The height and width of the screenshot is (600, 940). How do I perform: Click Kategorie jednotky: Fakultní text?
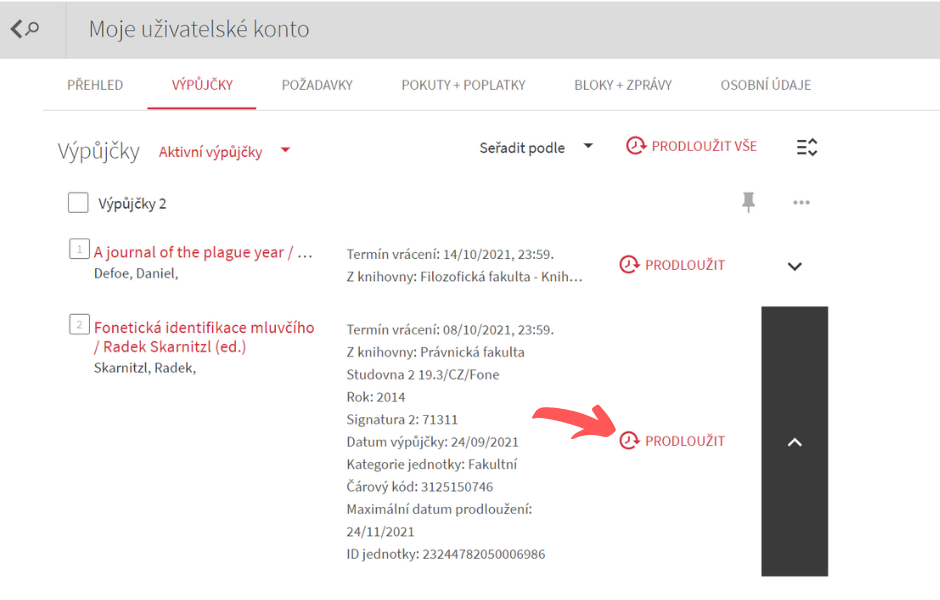click(432, 465)
